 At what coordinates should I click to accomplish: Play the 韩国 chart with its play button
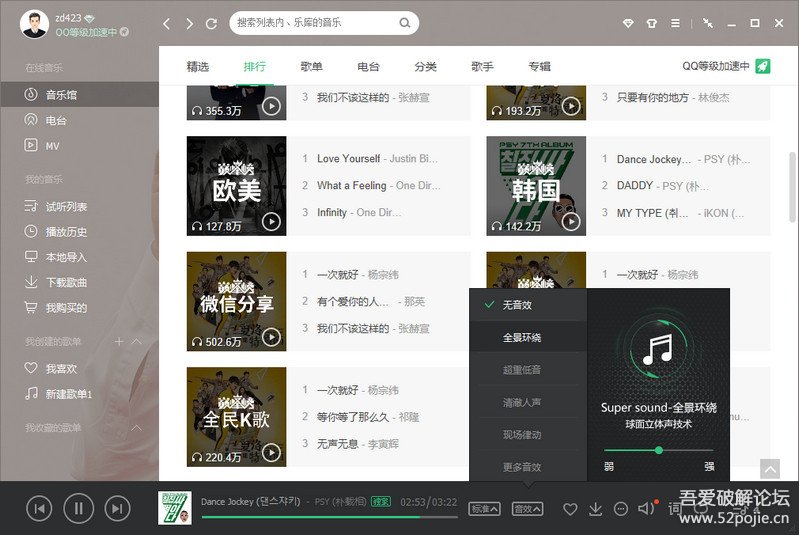(571, 222)
